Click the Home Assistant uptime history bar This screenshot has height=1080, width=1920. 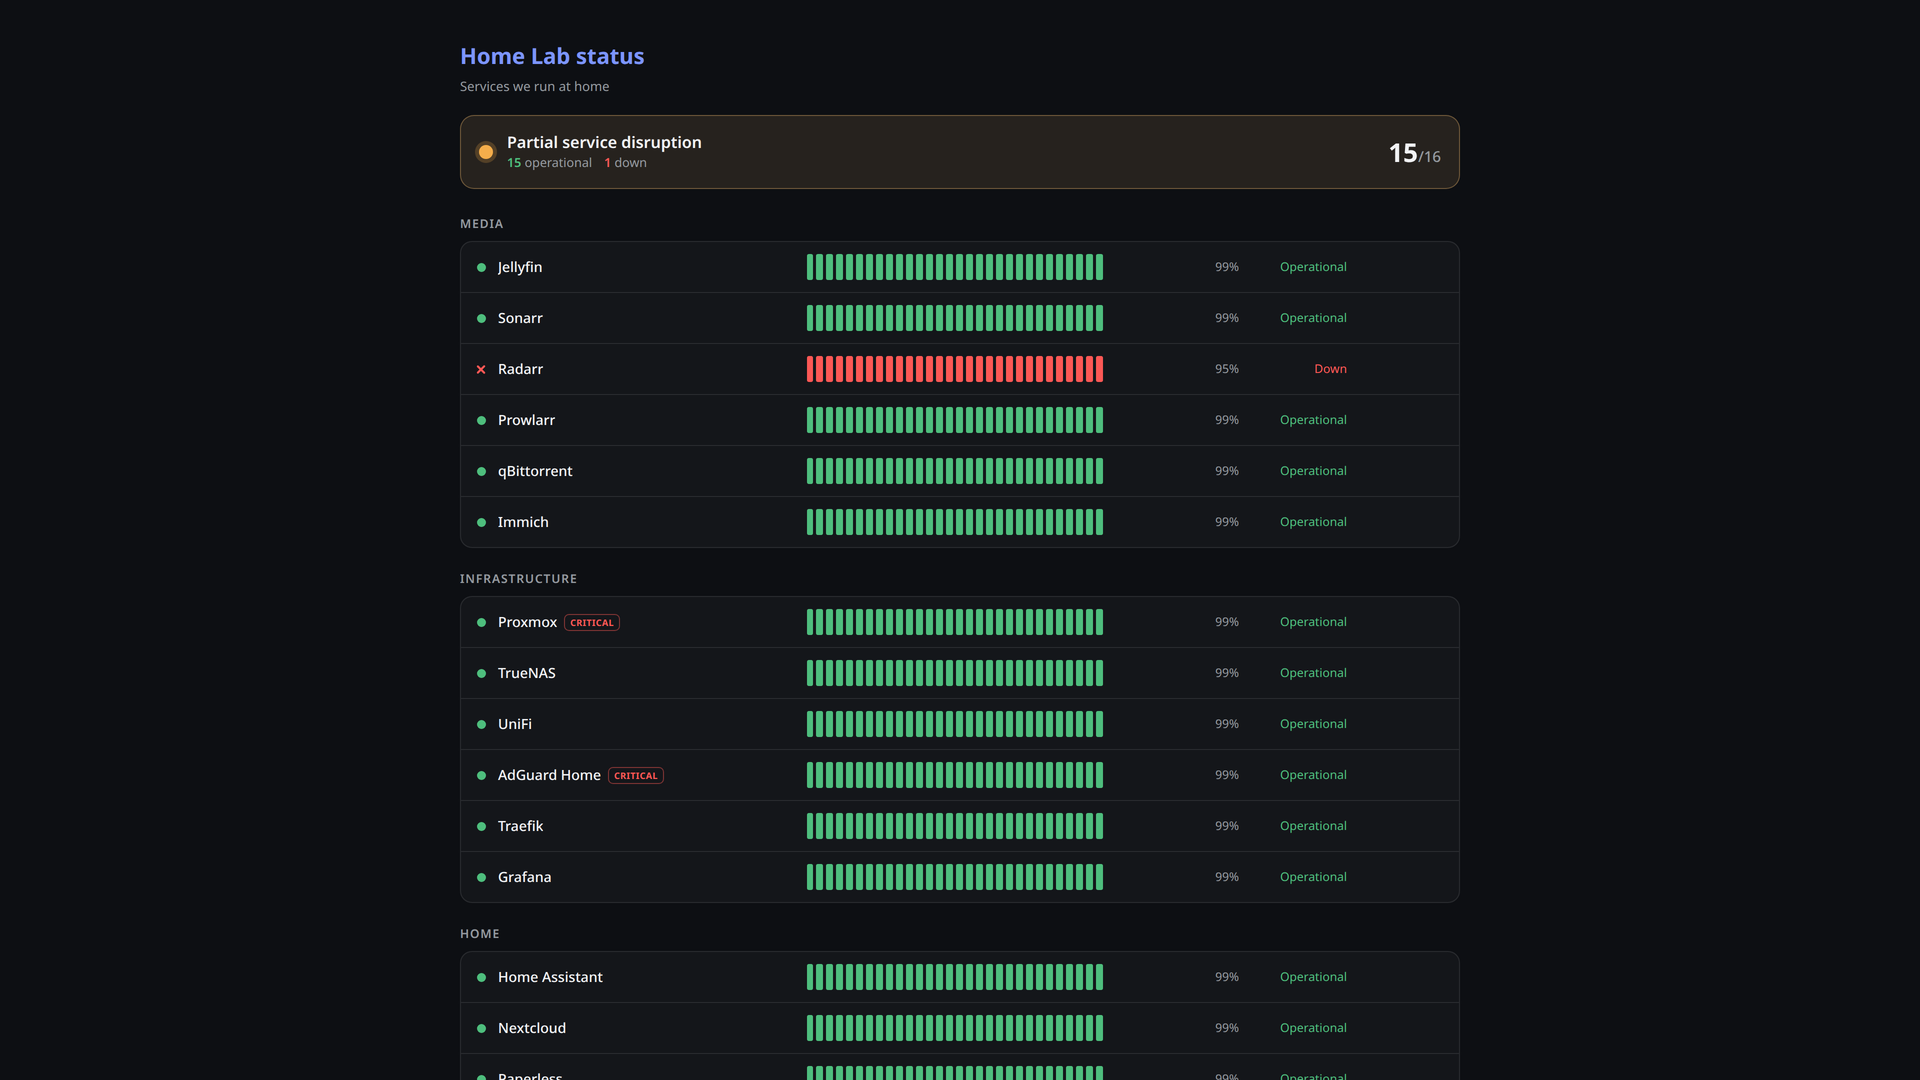pos(955,977)
